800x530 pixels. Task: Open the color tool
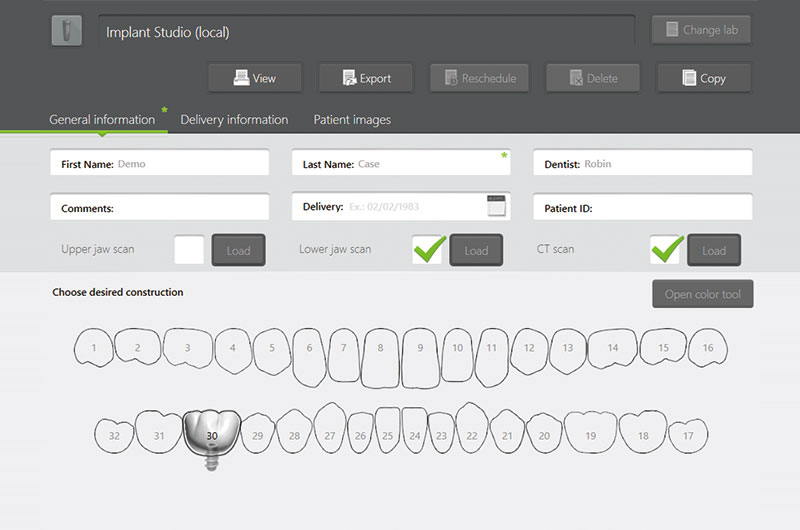[x=703, y=294]
